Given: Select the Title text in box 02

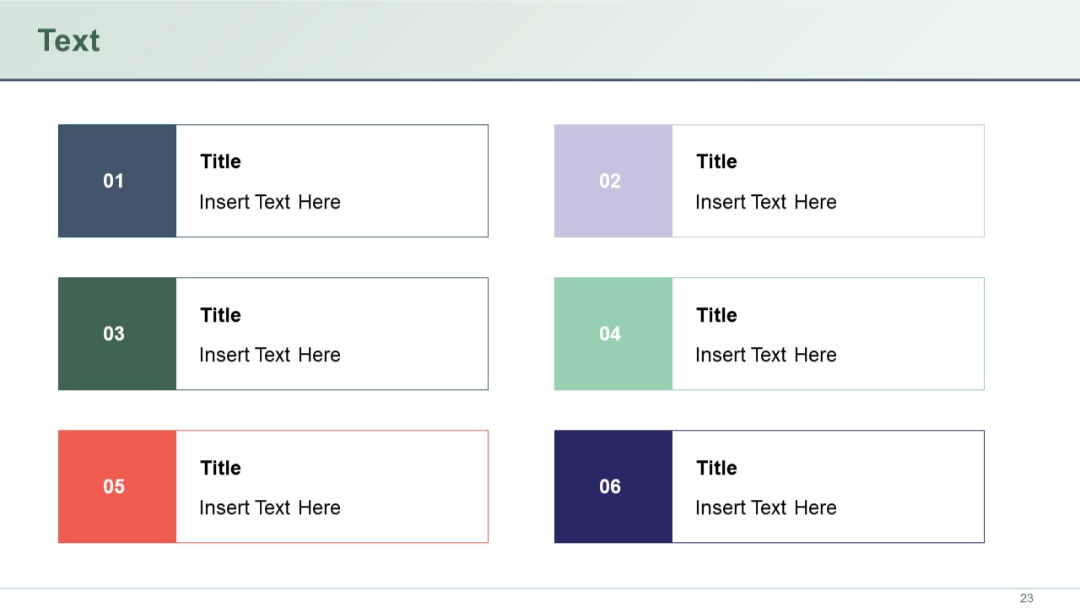Looking at the screenshot, I should pos(716,161).
